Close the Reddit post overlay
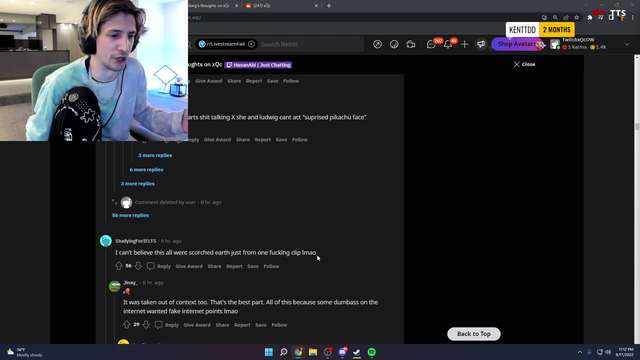The width and height of the screenshot is (640, 360). click(524, 64)
